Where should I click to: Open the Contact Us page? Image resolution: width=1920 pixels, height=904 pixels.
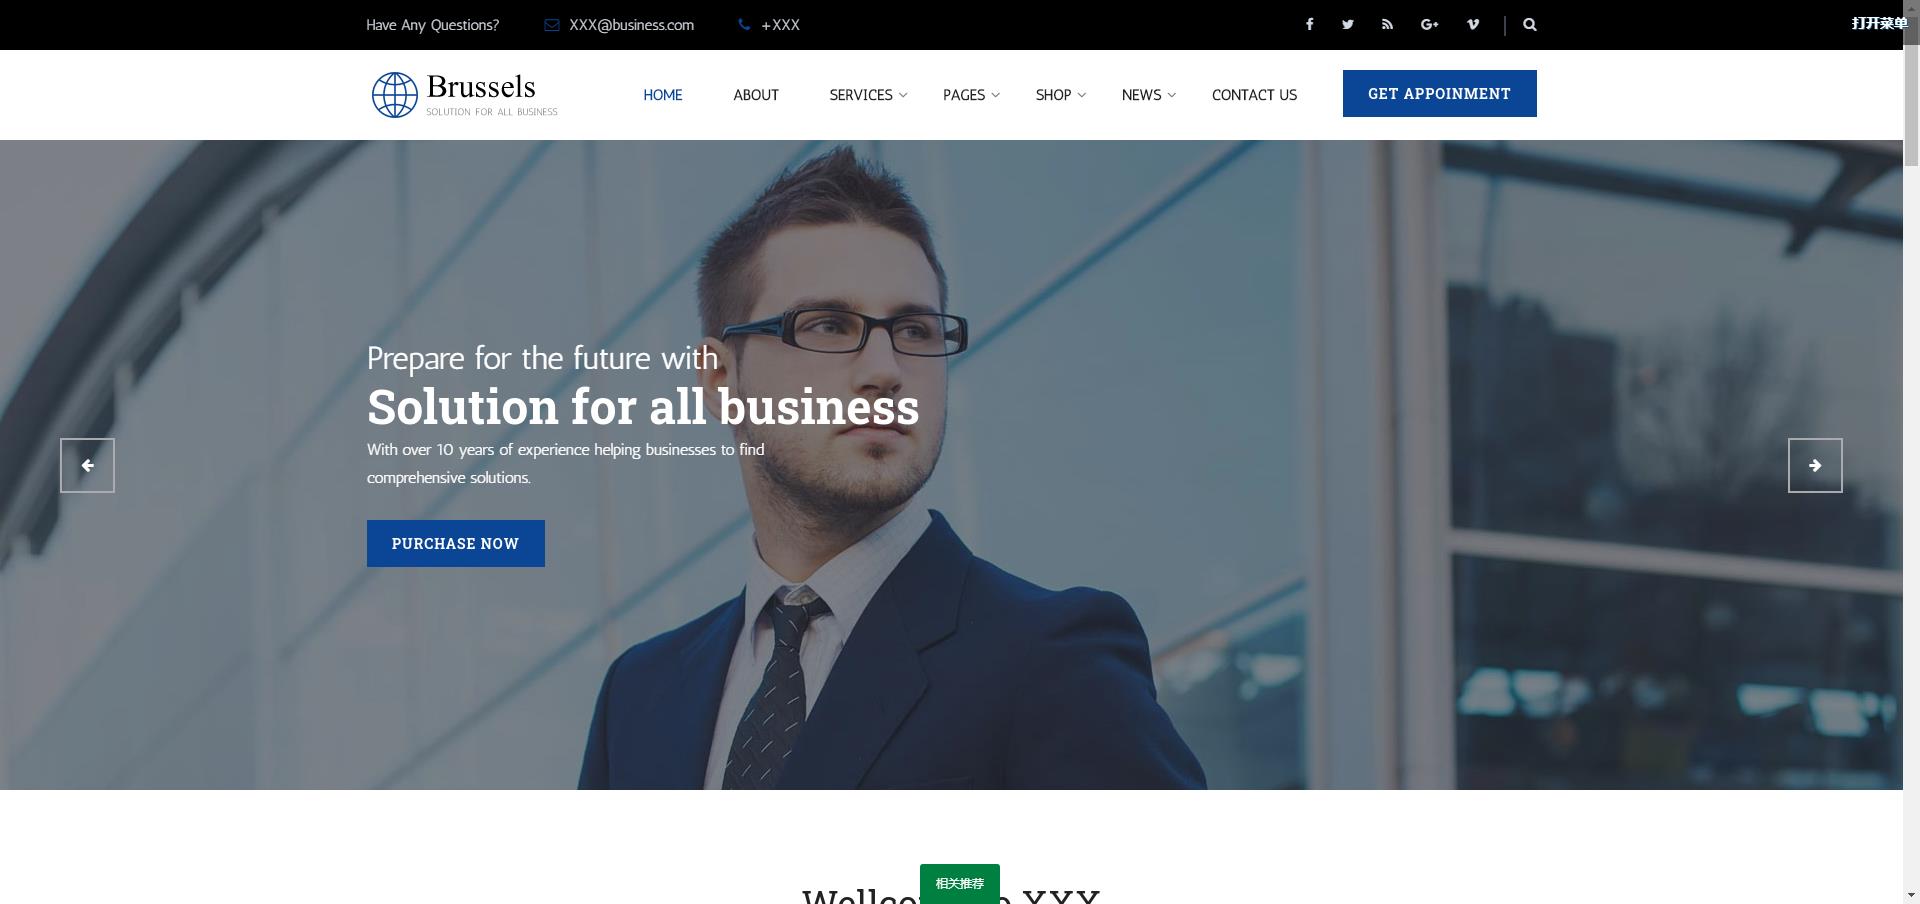tap(1254, 94)
